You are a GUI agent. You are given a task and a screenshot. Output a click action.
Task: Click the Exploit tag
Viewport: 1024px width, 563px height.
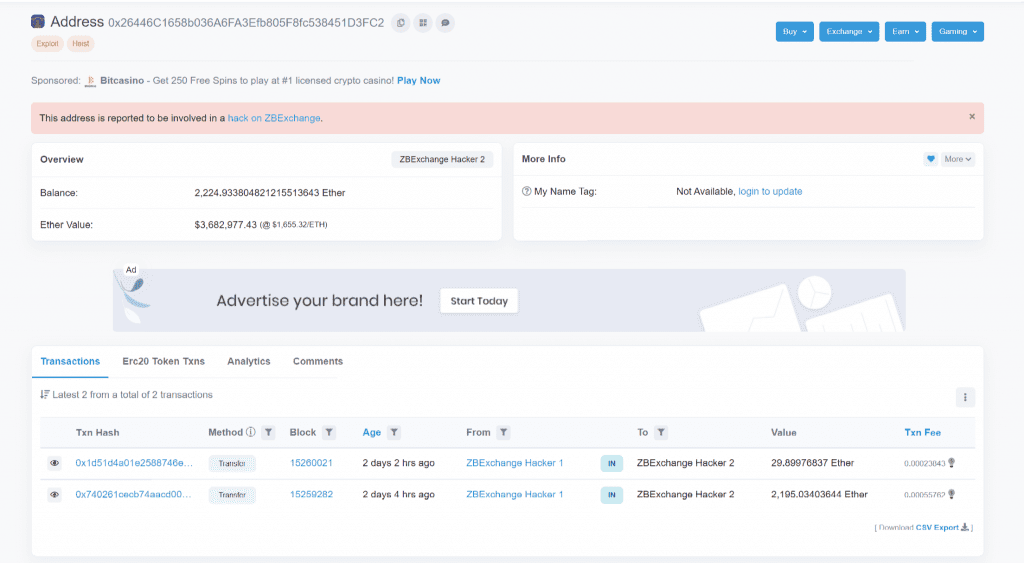tap(47, 44)
